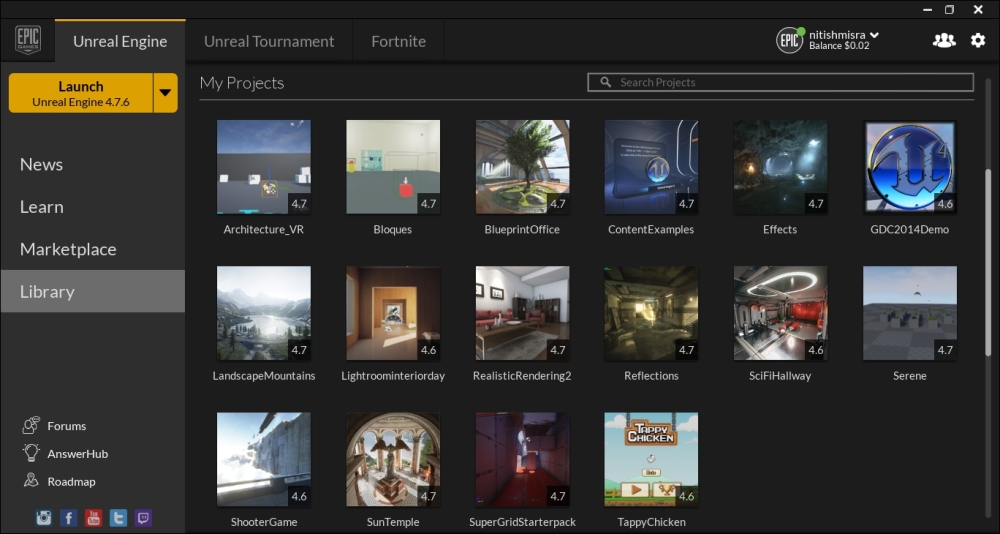Viewport: 1000px width, 534px height.
Task: Open the Lightroominteriorday project thumbnail
Action: point(393,313)
